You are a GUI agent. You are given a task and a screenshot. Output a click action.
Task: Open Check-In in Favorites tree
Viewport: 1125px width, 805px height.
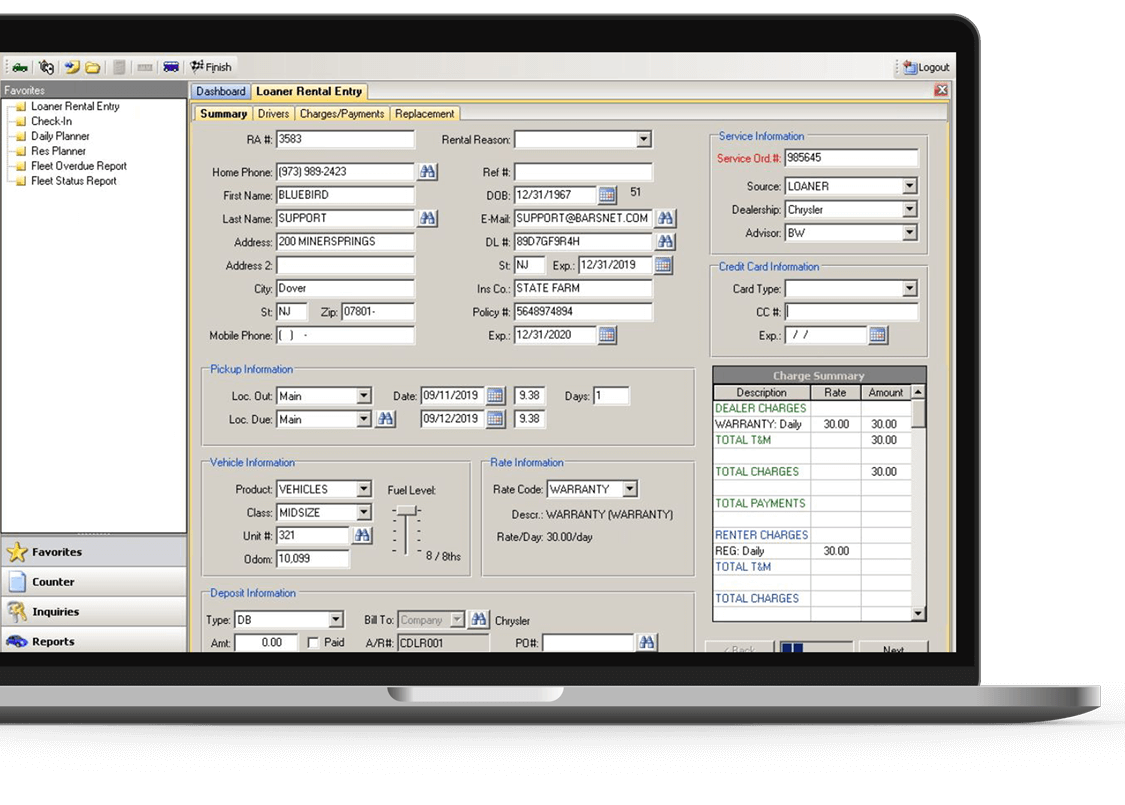click(51, 121)
